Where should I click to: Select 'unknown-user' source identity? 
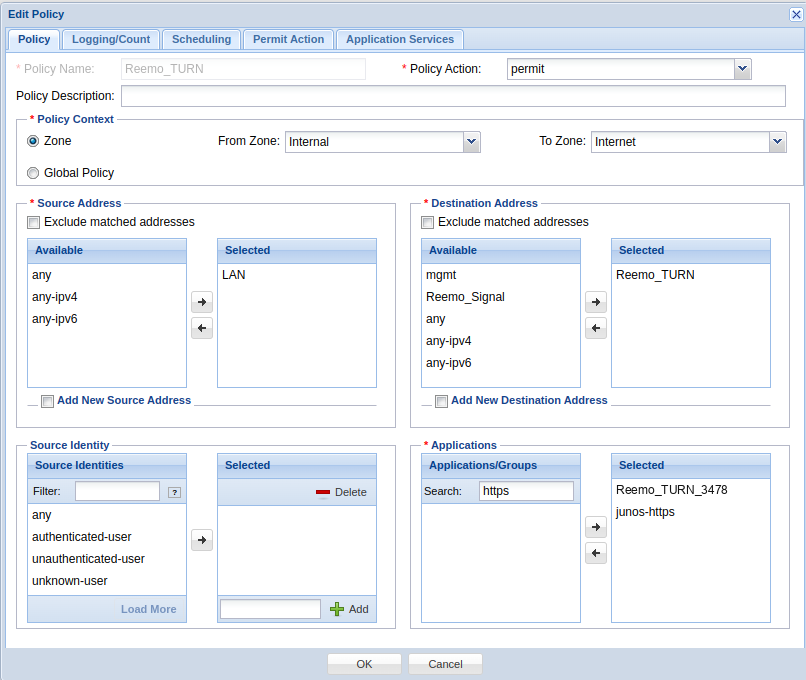point(107,581)
